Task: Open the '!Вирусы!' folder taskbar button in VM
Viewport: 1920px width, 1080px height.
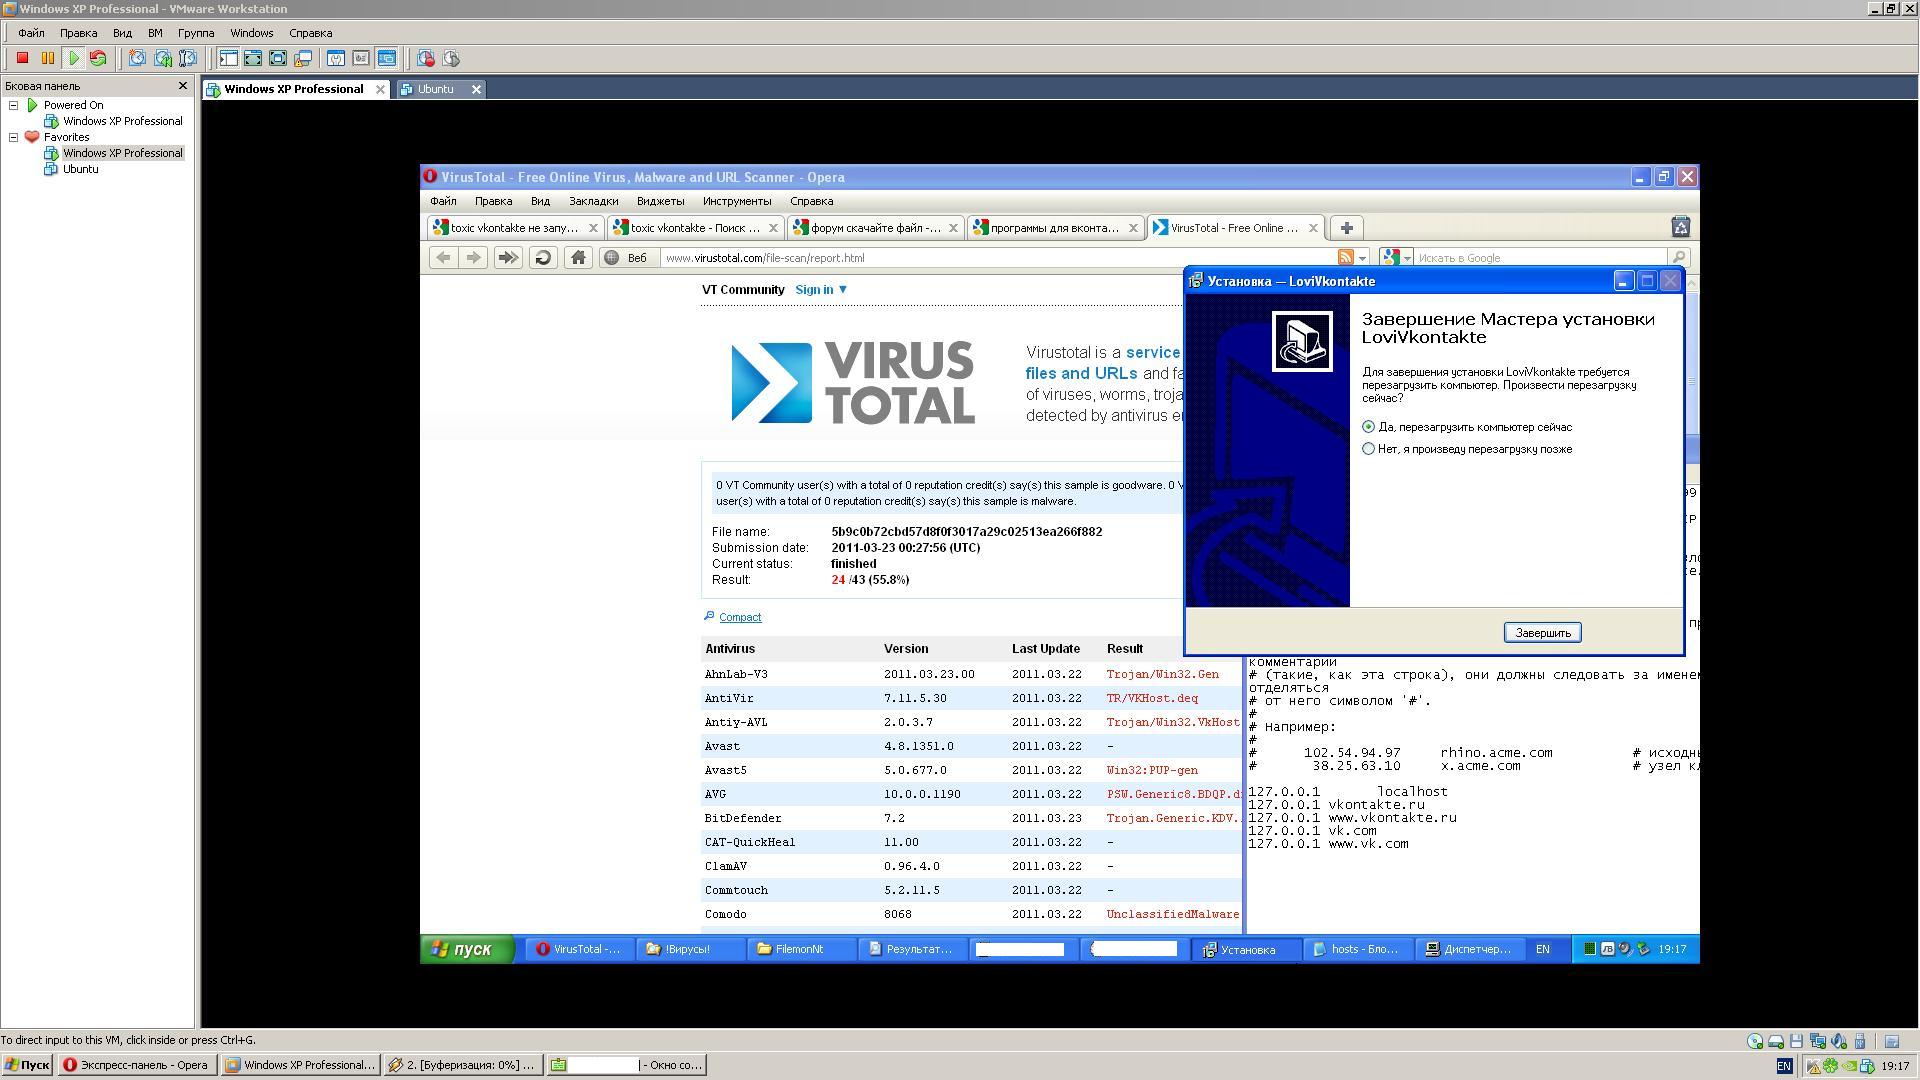Action: pos(691,949)
